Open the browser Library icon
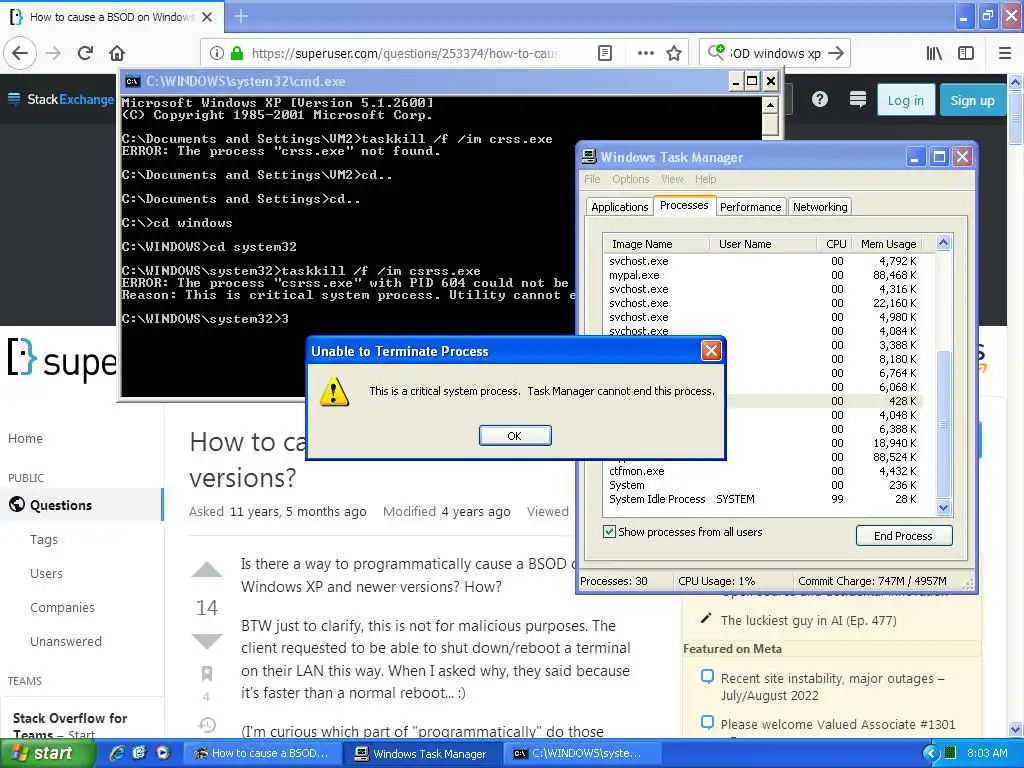1024x768 pixels. click(934, 54)
